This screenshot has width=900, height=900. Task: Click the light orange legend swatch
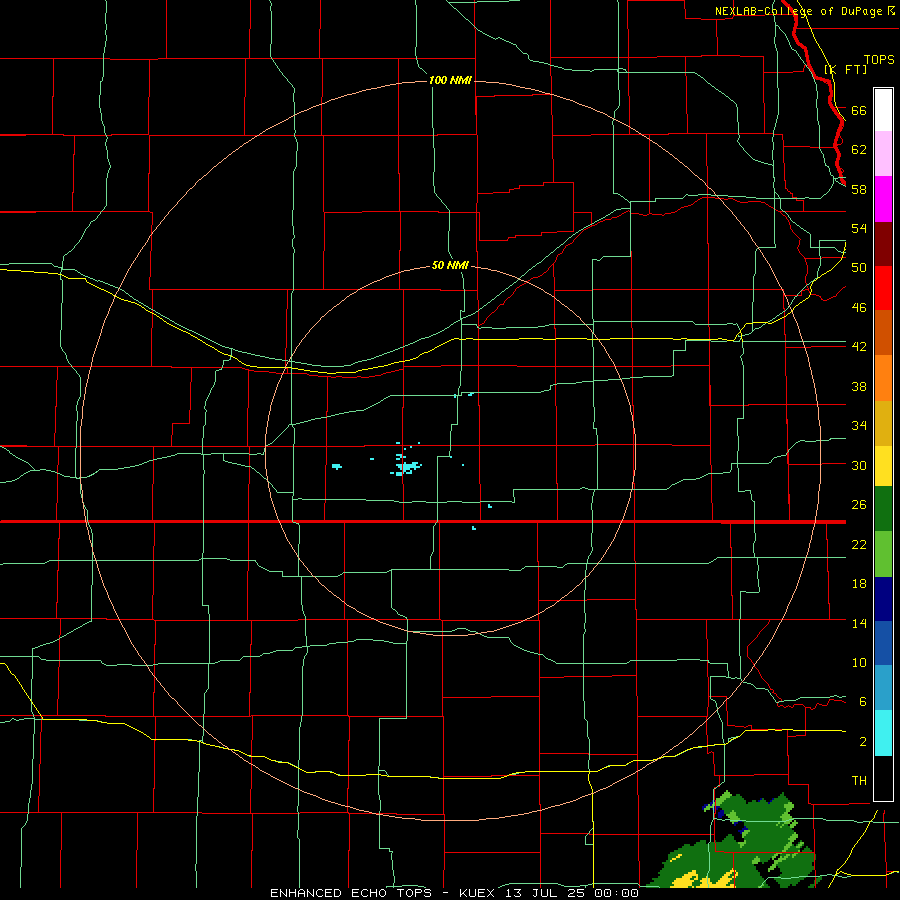coord(883,378)
